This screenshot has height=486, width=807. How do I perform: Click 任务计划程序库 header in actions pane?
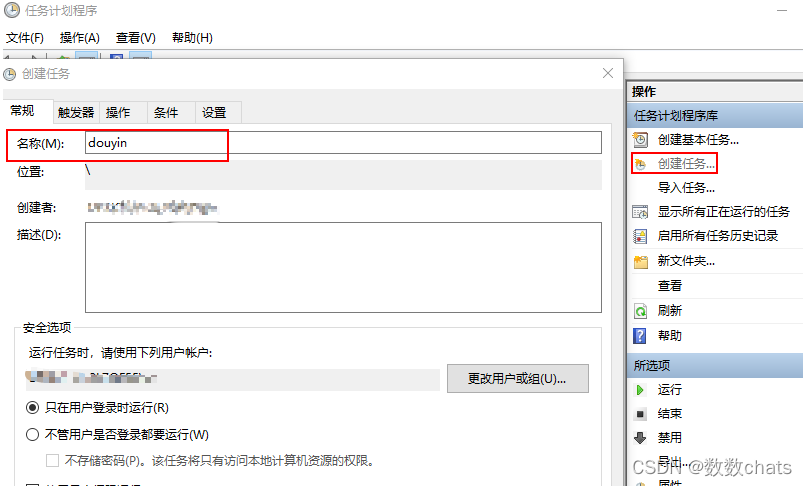coord(714,115)
